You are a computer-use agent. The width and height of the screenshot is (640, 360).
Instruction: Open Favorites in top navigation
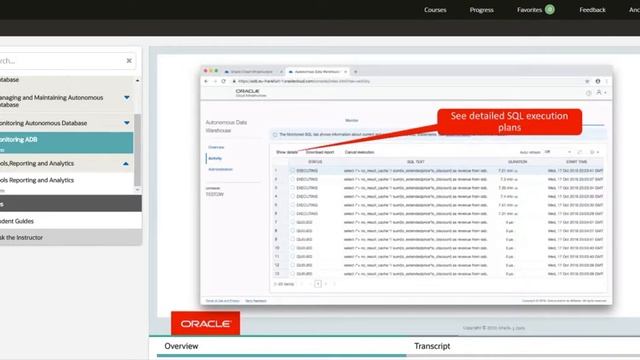529,10
